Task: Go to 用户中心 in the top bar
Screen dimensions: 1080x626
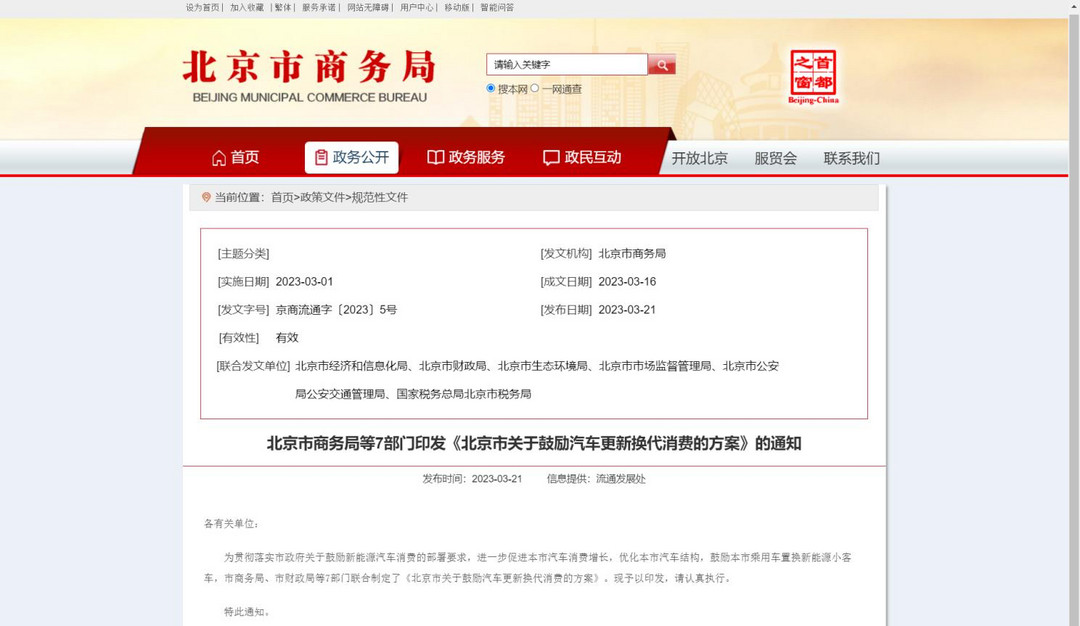Action: [x=417, y=8]
